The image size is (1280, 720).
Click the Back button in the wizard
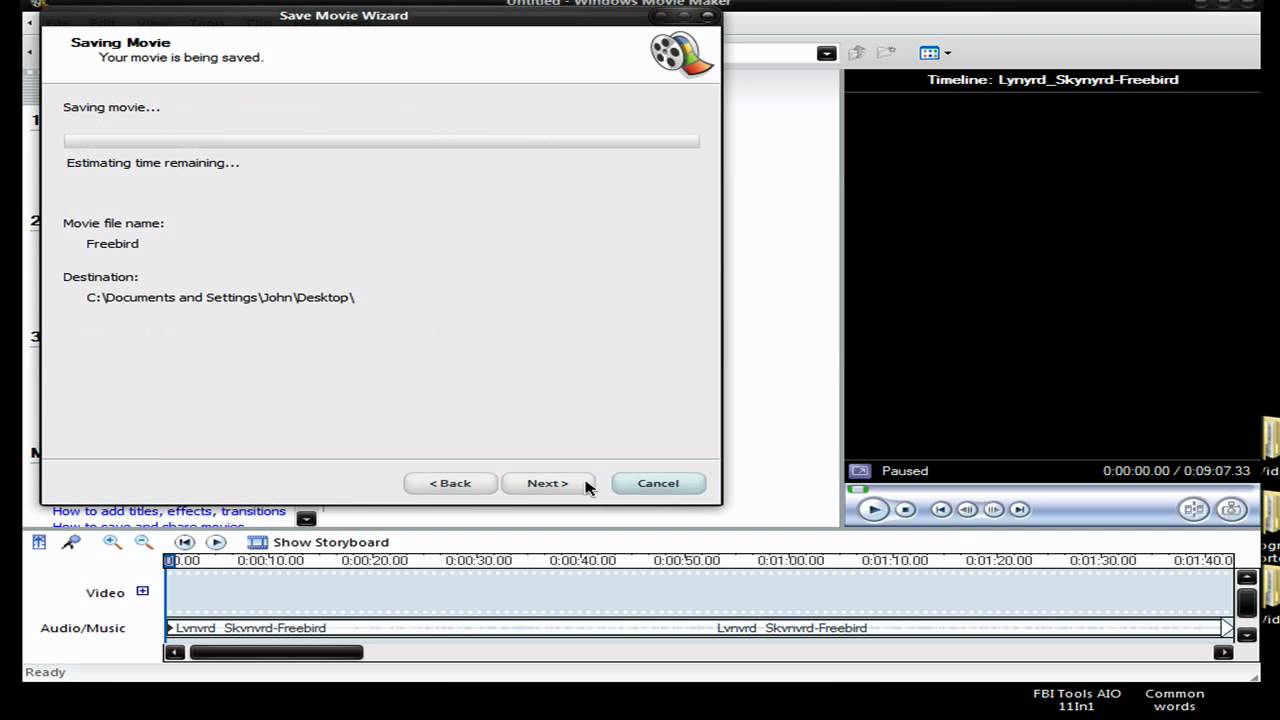tap(450, 483)
